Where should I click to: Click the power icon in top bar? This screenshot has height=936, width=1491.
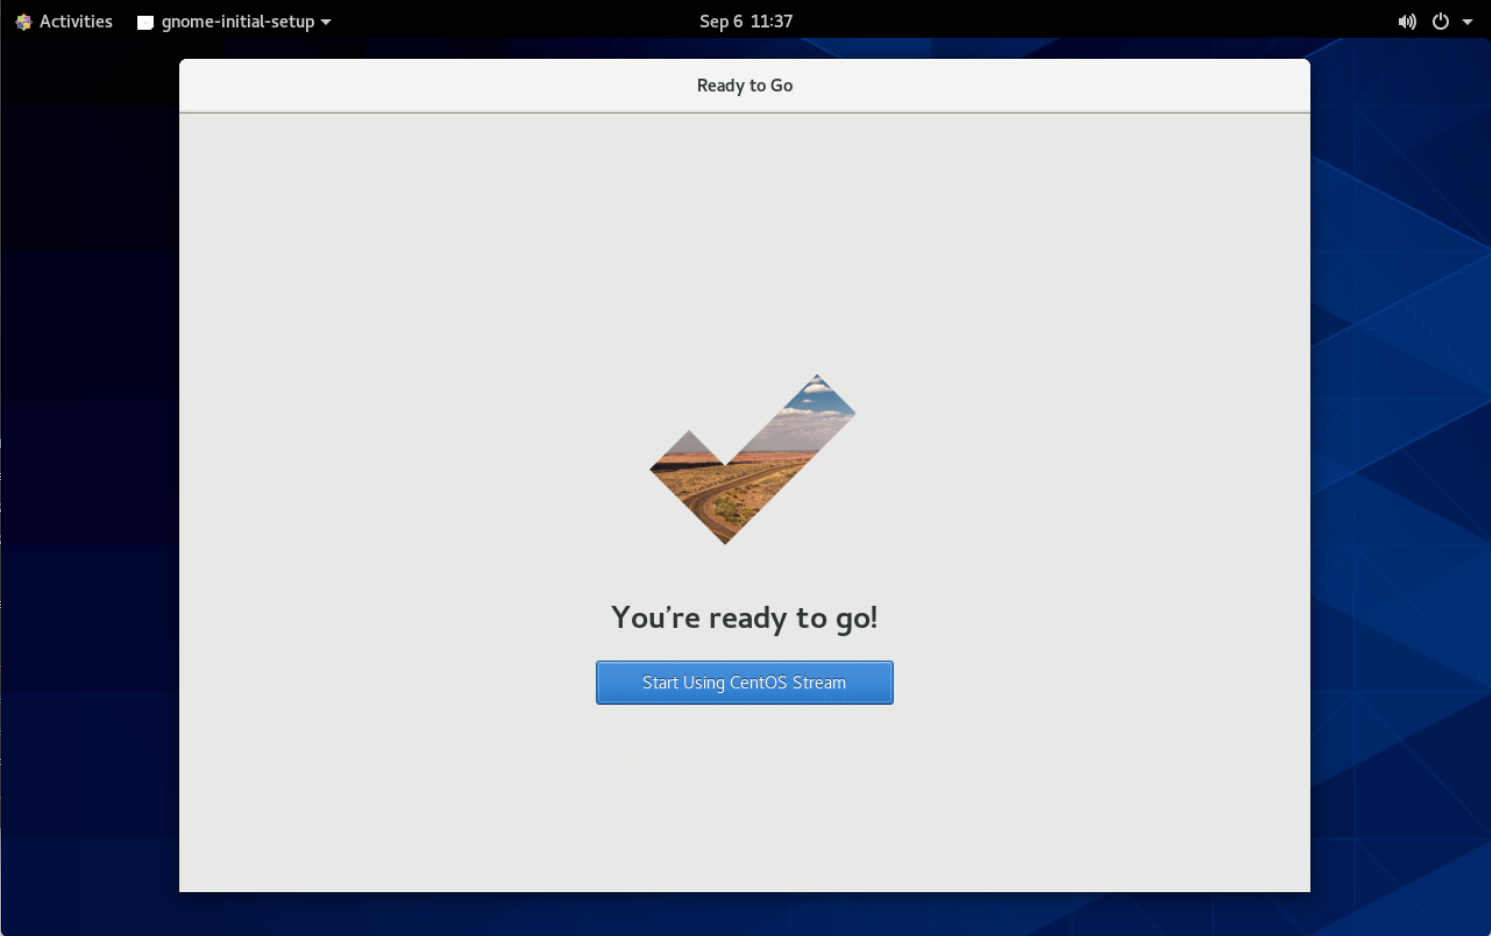click(x=1440, y=21)
